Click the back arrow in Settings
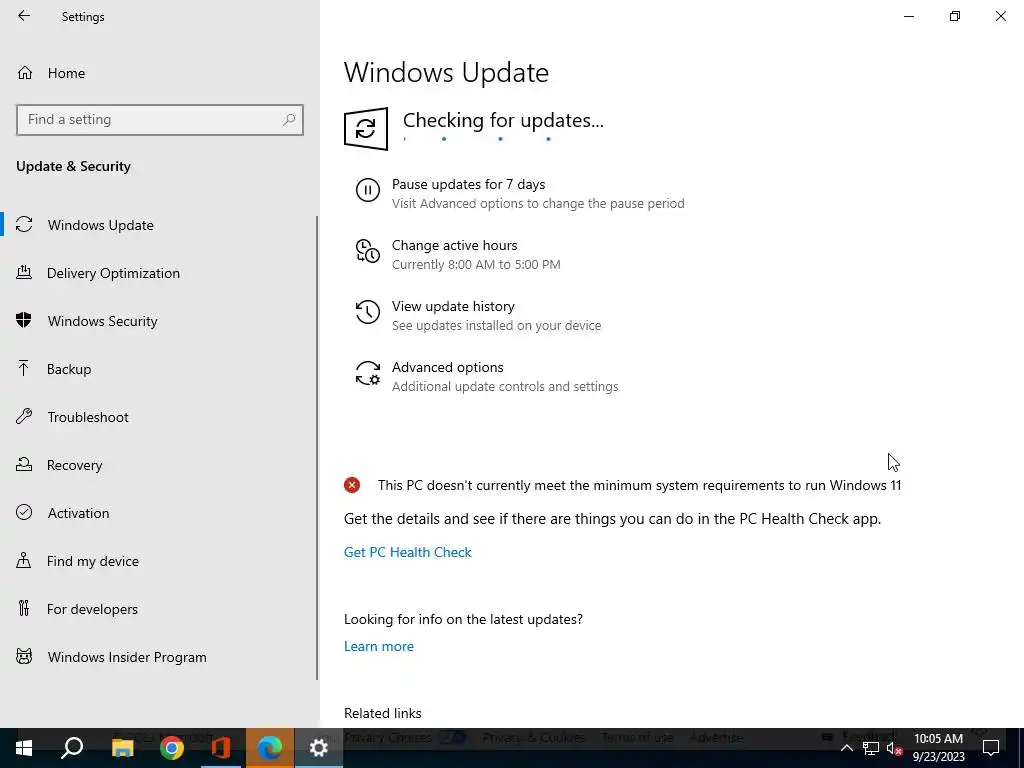The image size is (1024, 768). tap(24, 16)
